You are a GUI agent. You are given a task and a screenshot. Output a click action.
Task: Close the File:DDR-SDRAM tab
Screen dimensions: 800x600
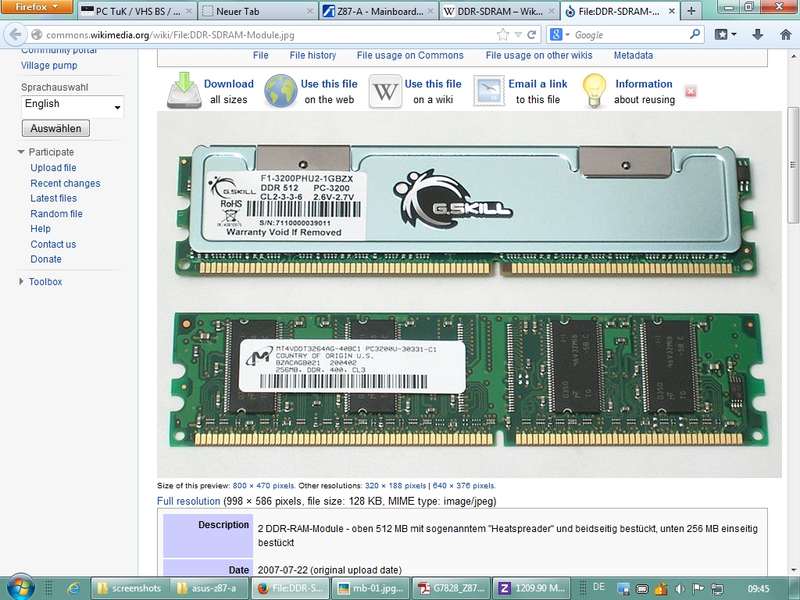[671, 11]
